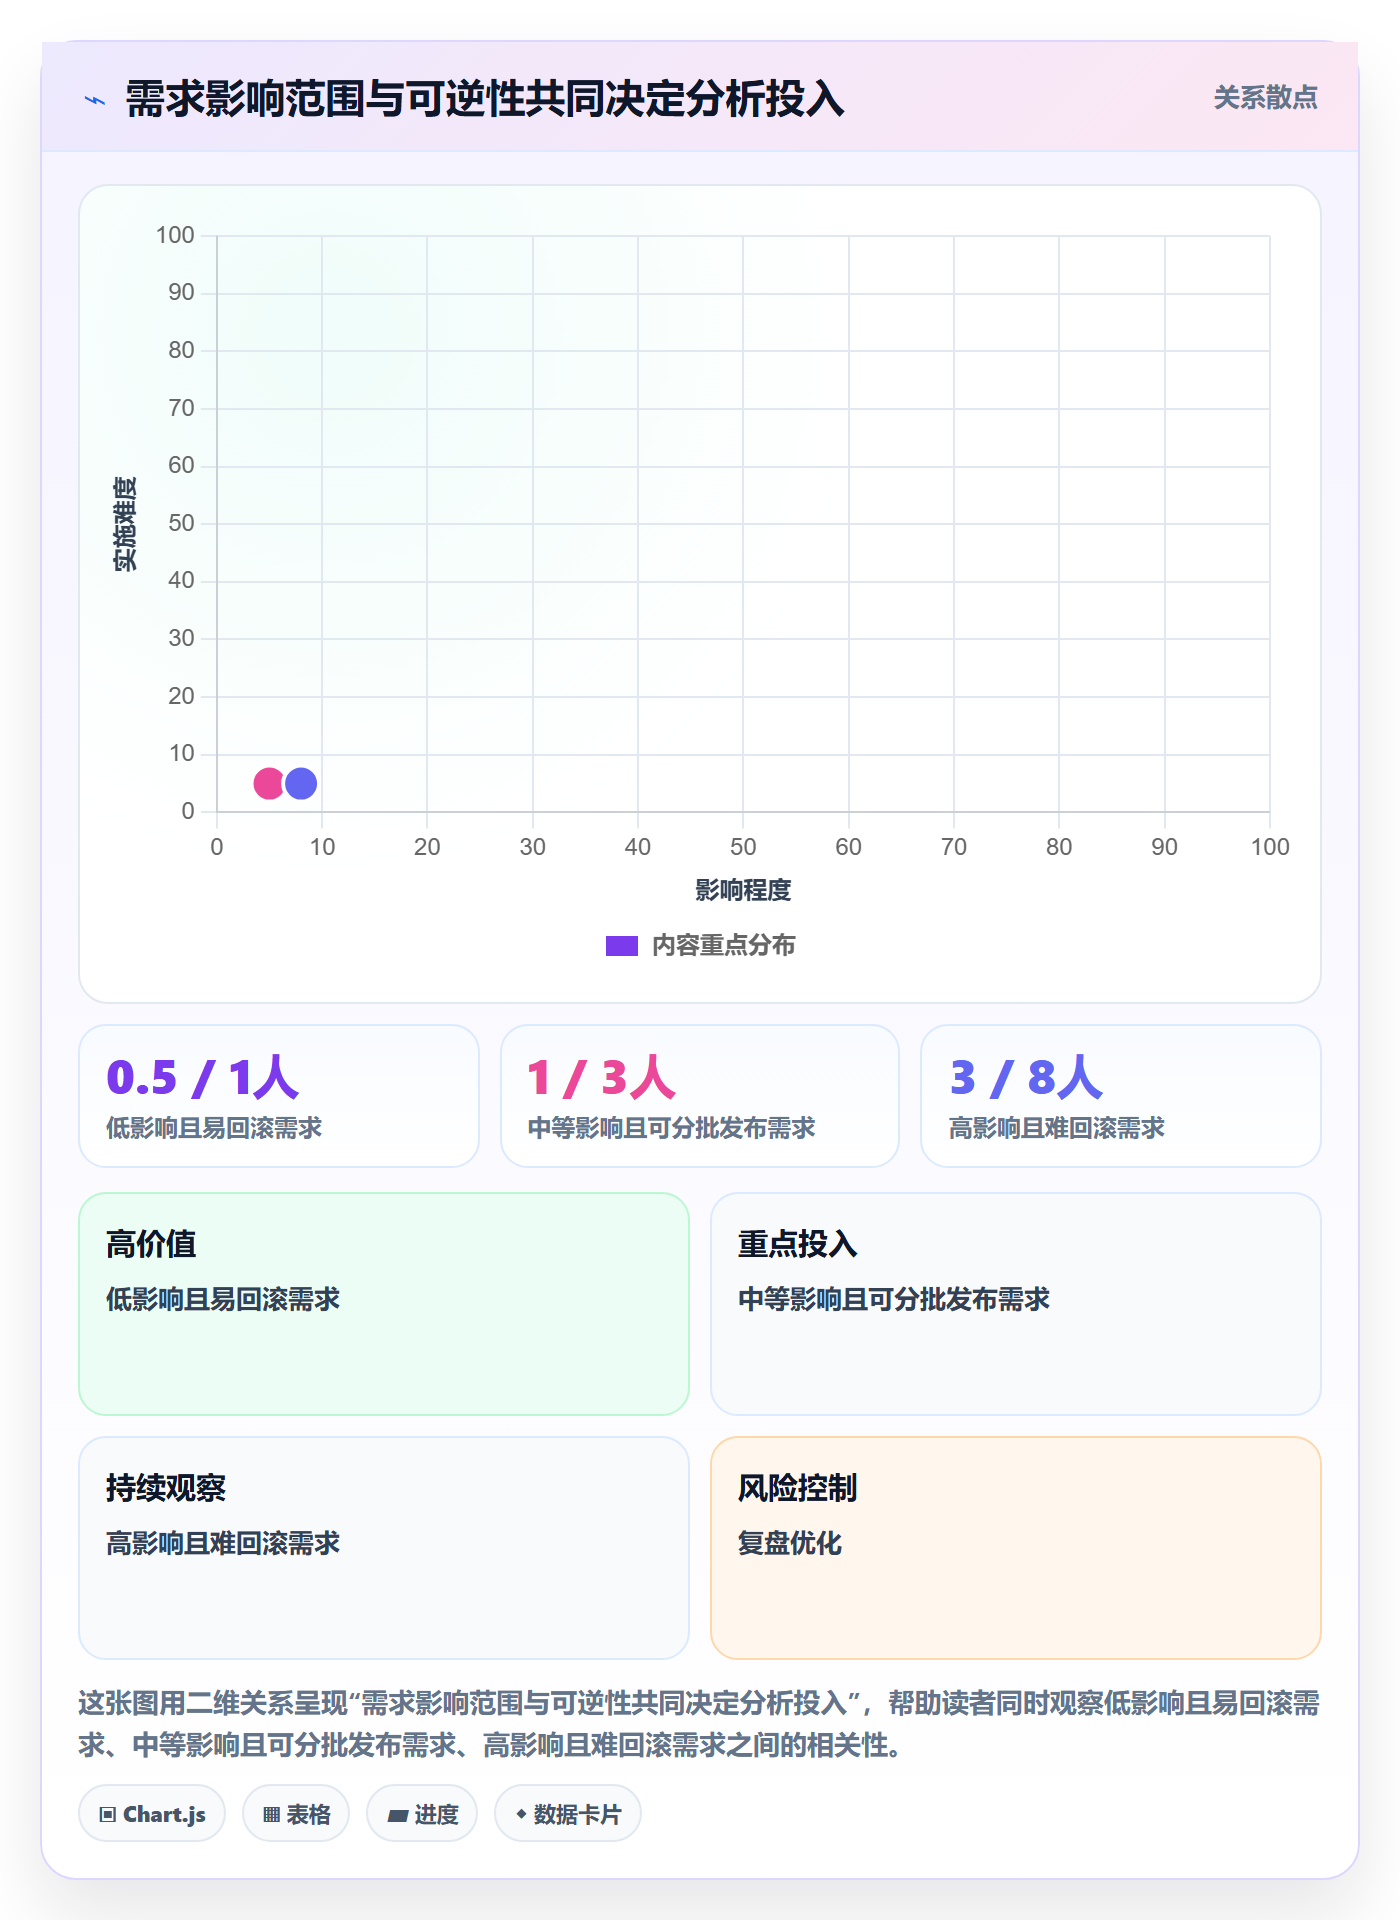Click the 内容重点分布 legend label
Image resolution: width=1400 pixels, height=1920 pixels.
pyautogui.click(x=723, y=946)
